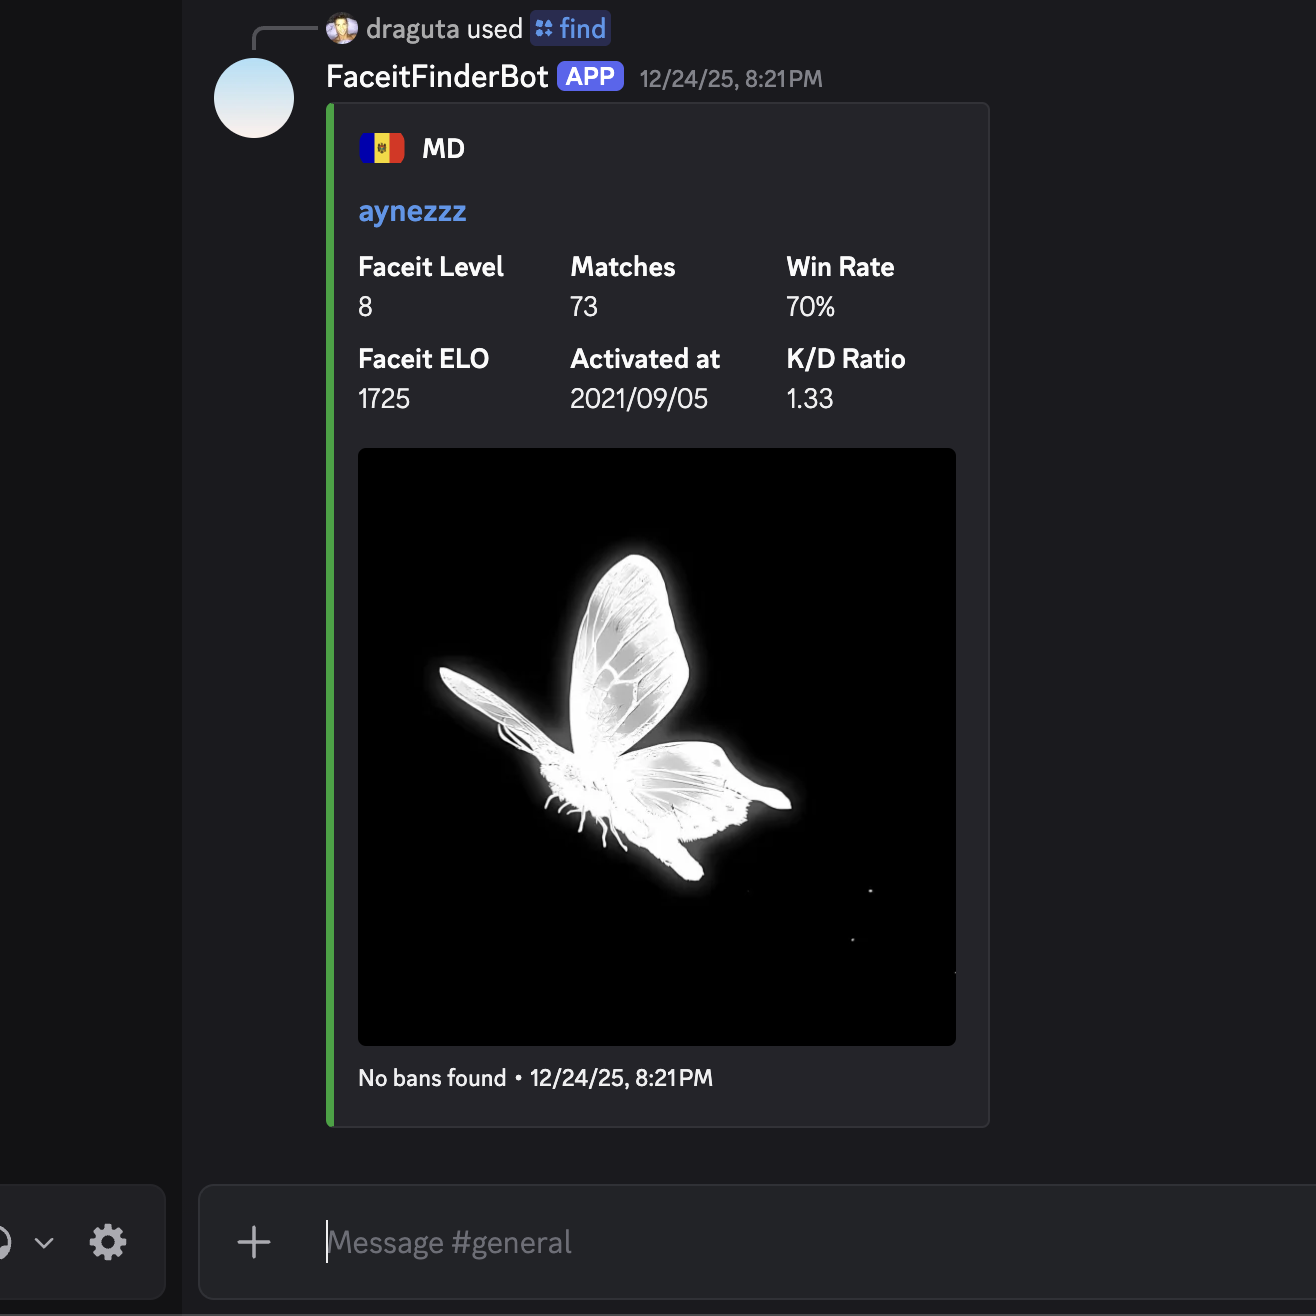Click the APP badge next to FaceitFinderBot
Screen dimensions: 1316x1316
coord(590,77)
